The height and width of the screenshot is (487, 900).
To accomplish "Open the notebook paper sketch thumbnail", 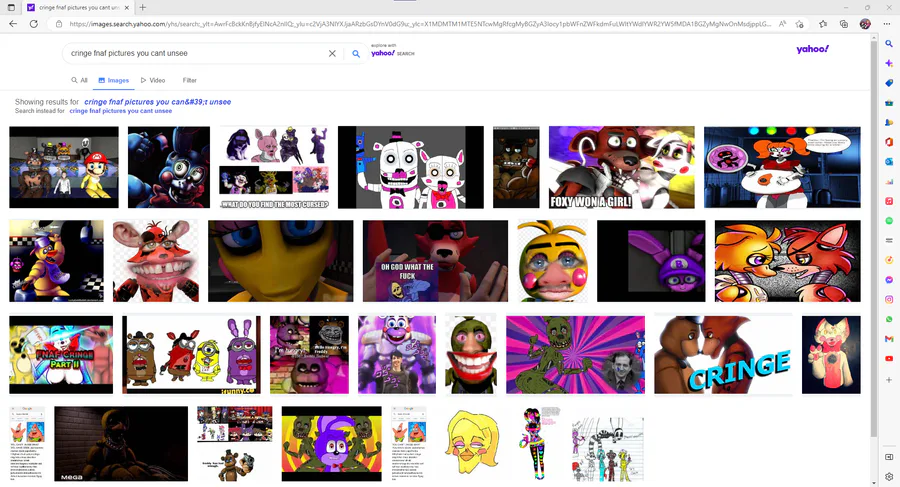I will point(607,449).
